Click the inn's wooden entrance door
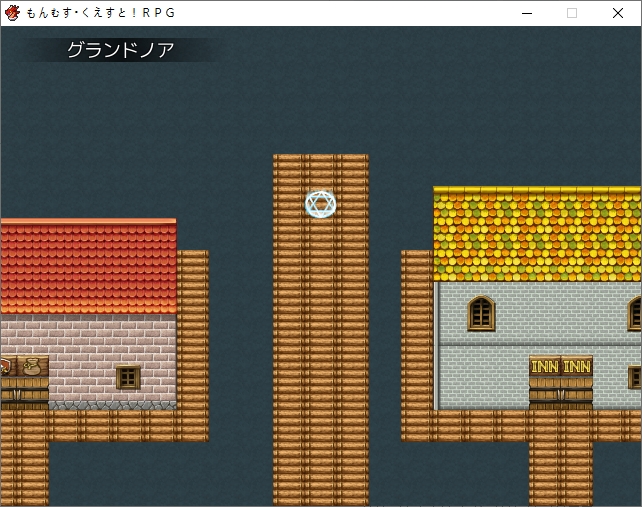The height and width of the screenshot is (507, 642). [x=561, y=393]
